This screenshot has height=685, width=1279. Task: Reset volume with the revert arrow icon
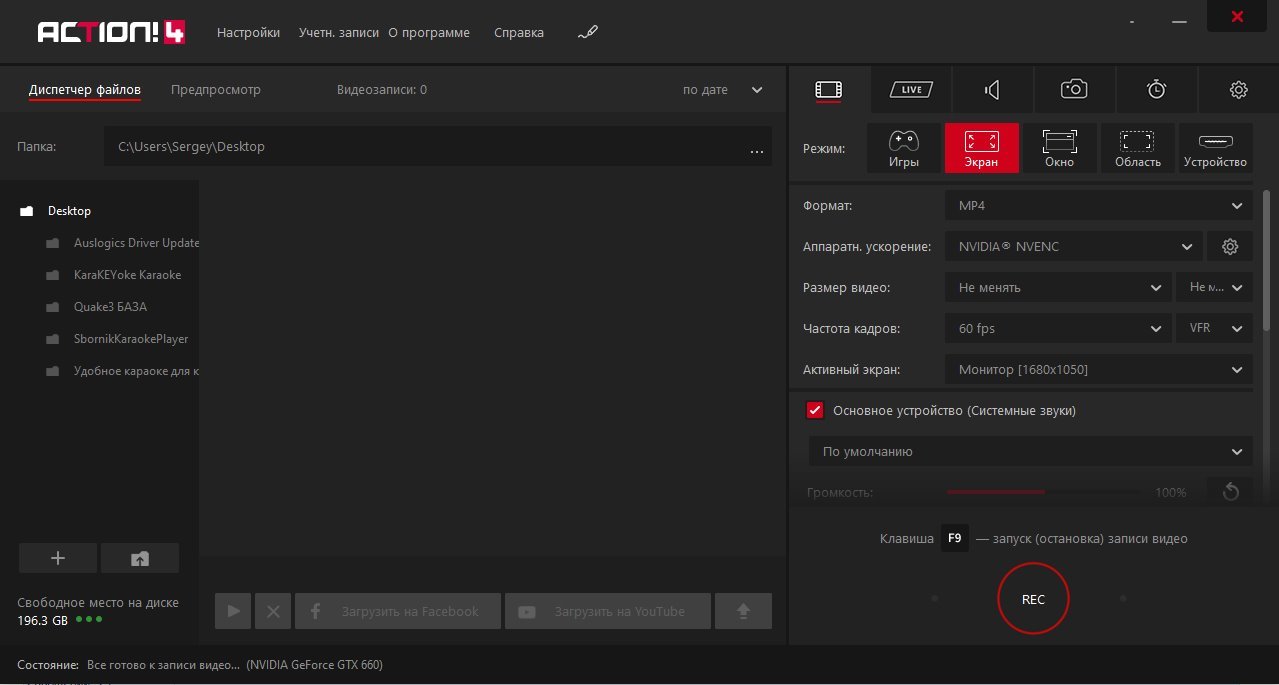tap(1230, 492)
